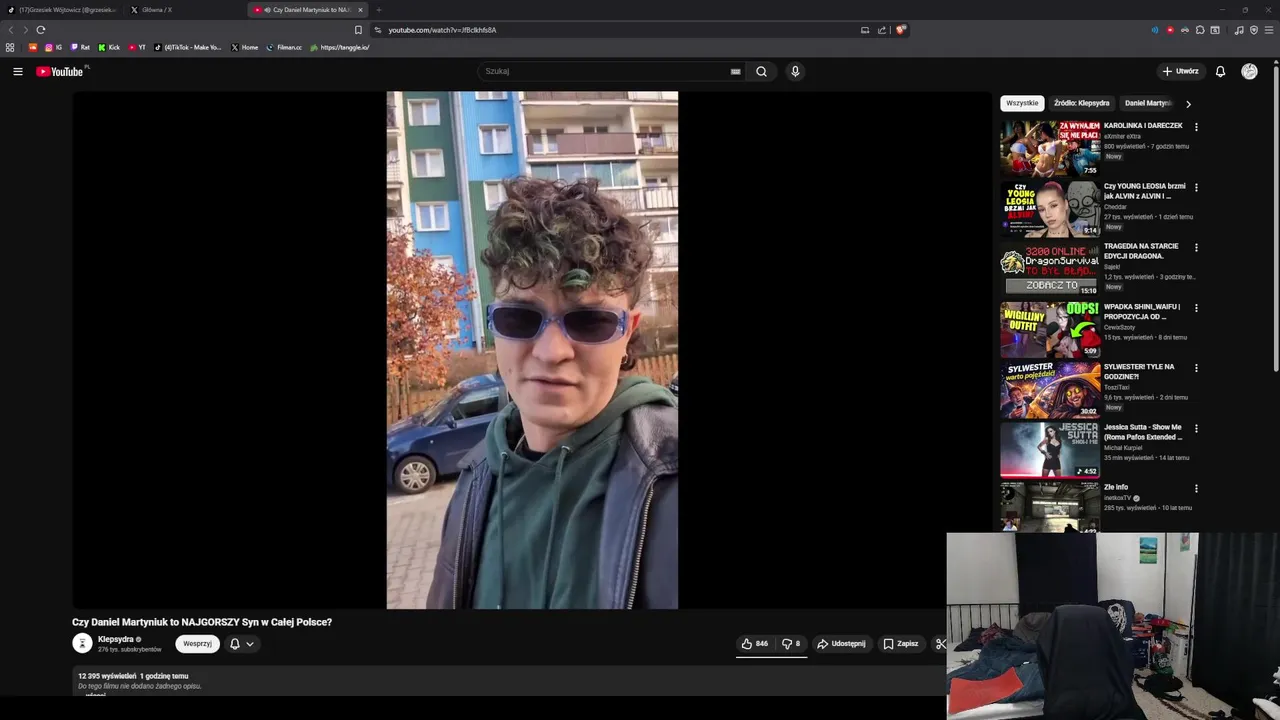The image size is (1280, 720).
Task: Open KAROLINKA I DARECZEK thumbnail
Action: coord(1050,148)
